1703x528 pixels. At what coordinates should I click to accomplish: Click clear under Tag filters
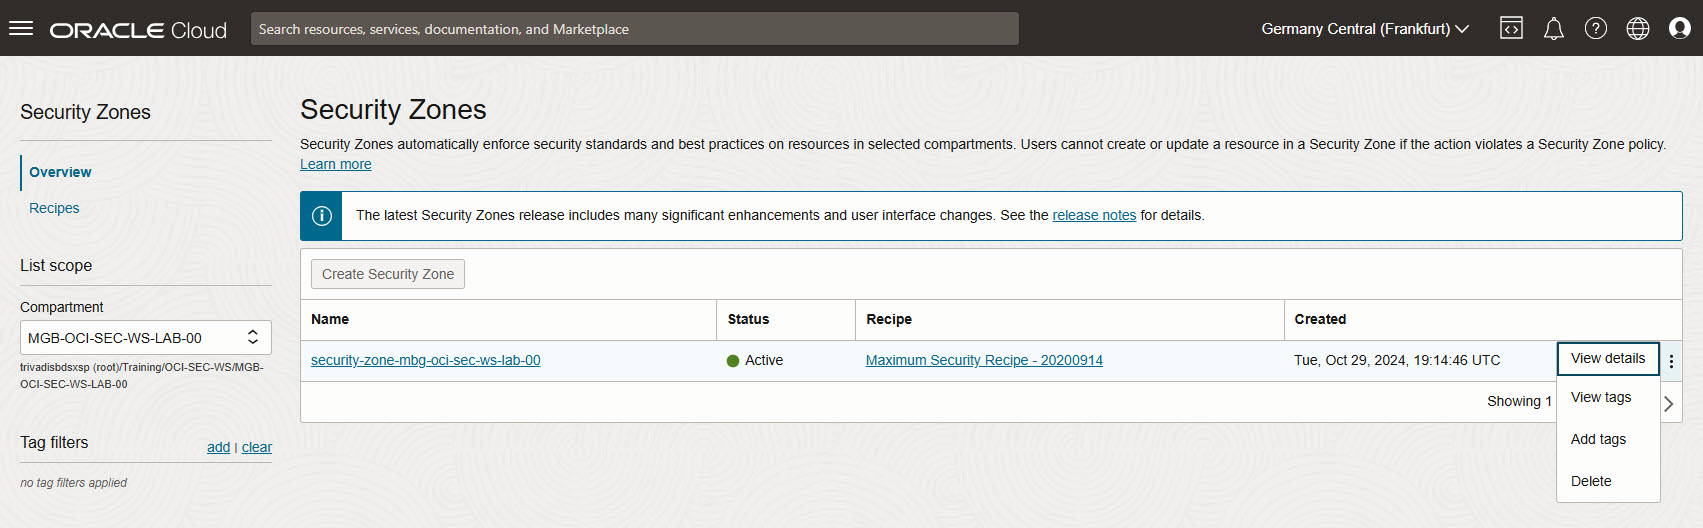pyautogui.click(x=257, y=447)
